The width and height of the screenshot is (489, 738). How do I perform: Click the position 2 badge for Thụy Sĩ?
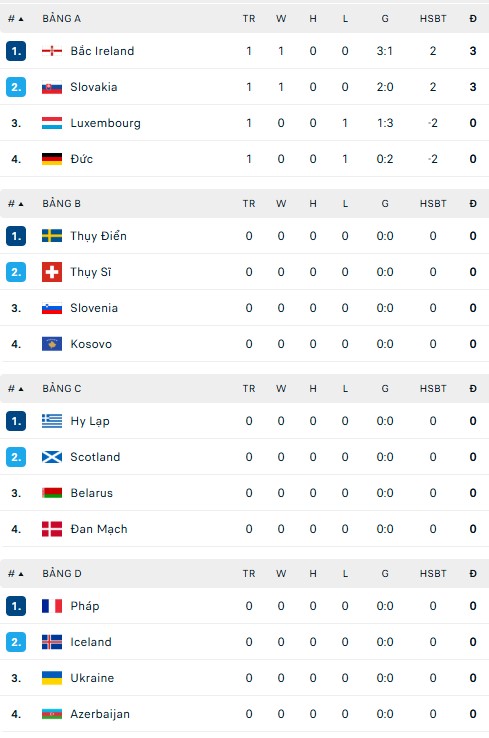[16, 272]
